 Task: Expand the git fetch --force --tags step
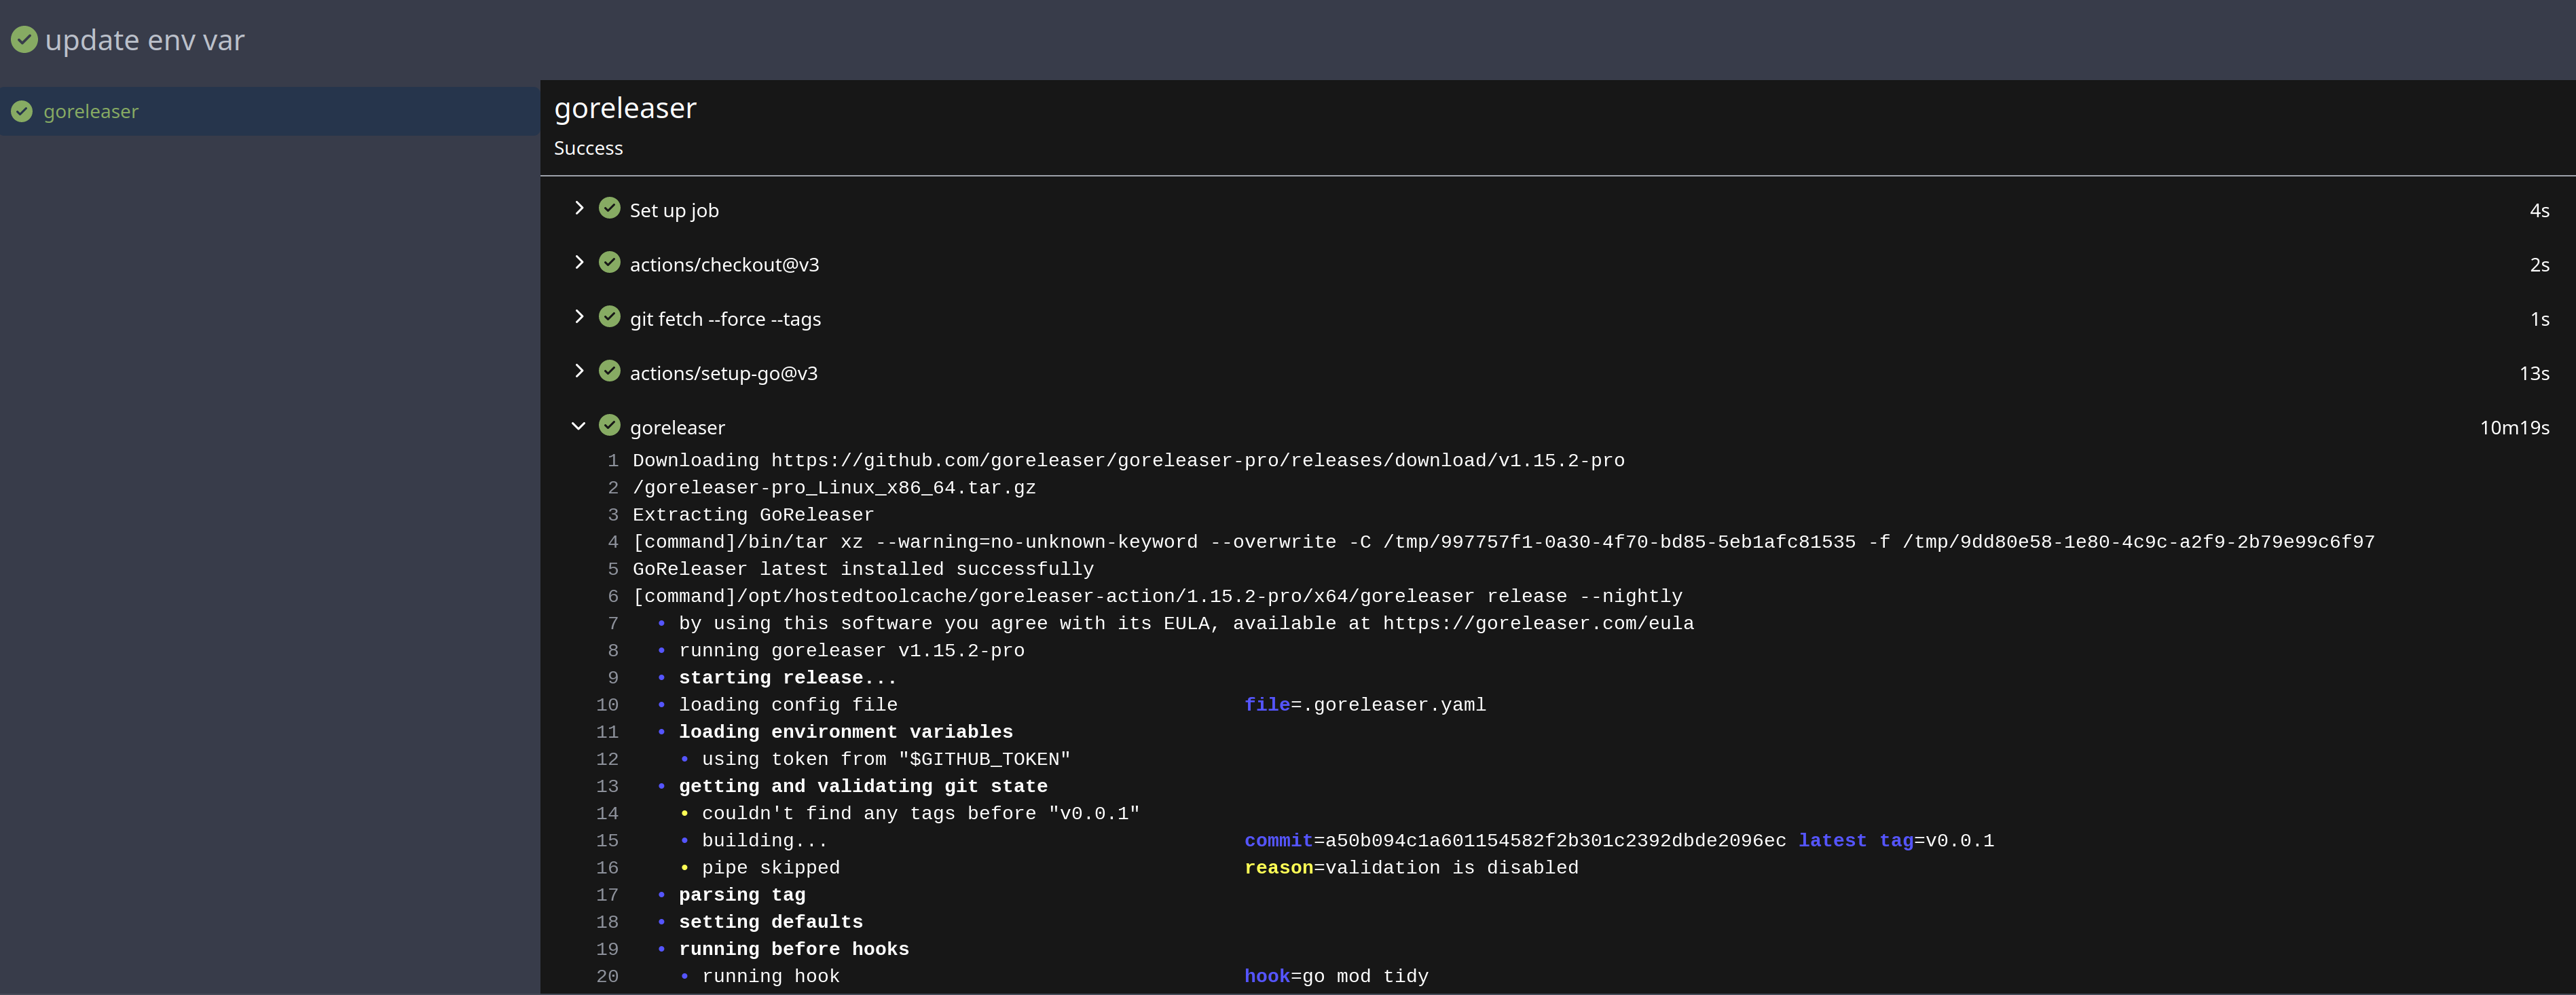pyautogui.click(x=579, y=317)
